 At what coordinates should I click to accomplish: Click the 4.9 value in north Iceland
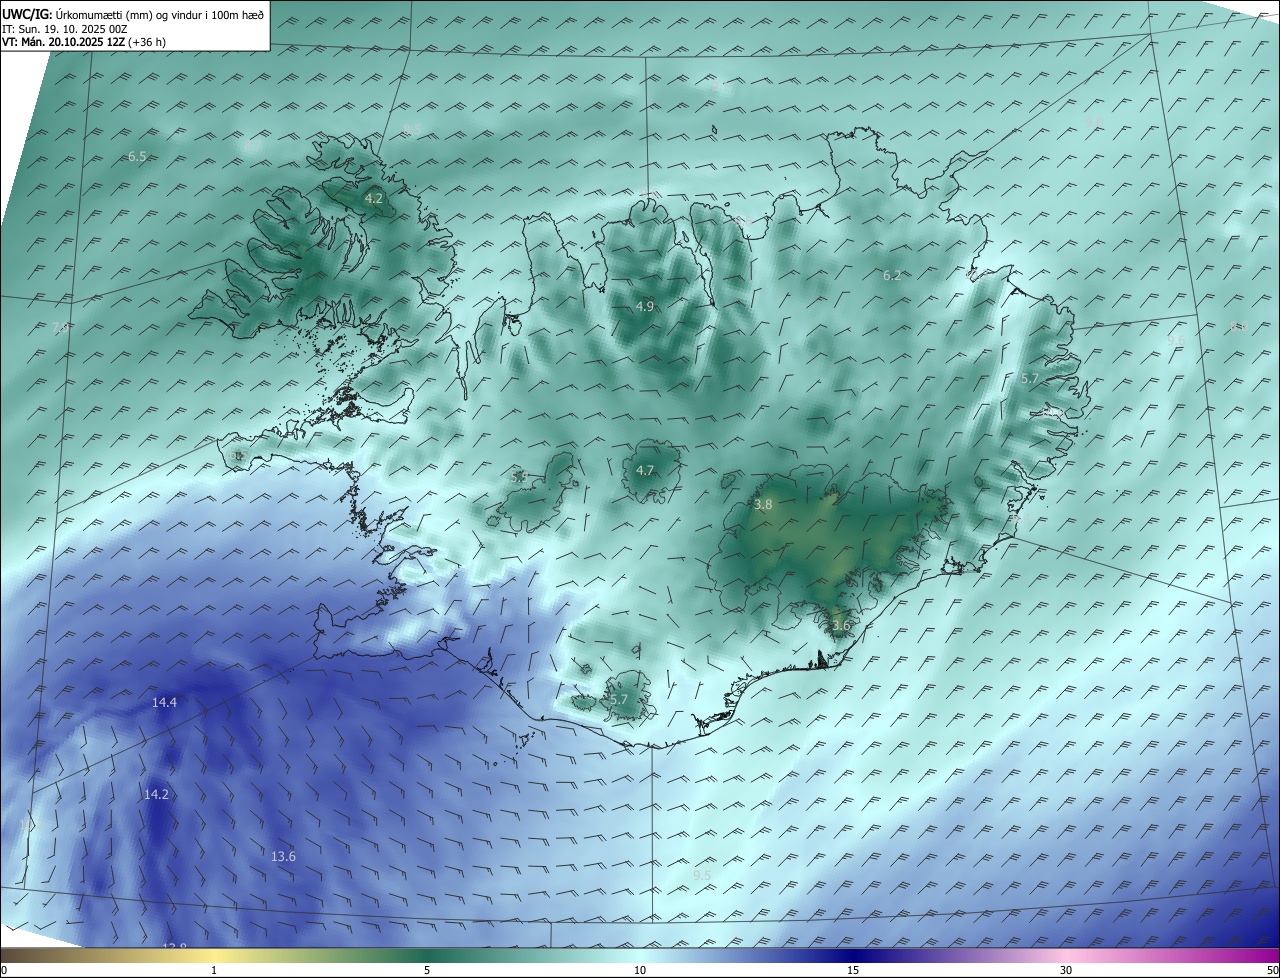pyautogui.click(x=644, y=307)
